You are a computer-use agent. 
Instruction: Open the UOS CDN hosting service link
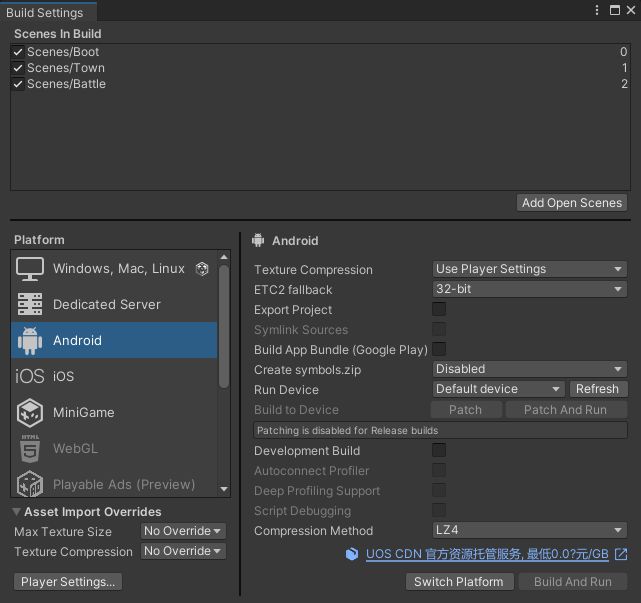coord(487,554)
